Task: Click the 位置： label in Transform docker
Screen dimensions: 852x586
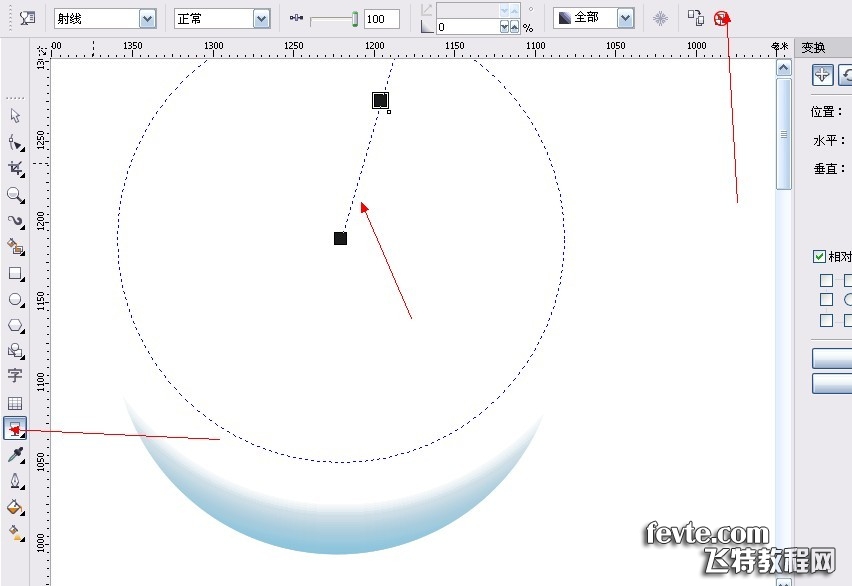Action: click(826, 112)
